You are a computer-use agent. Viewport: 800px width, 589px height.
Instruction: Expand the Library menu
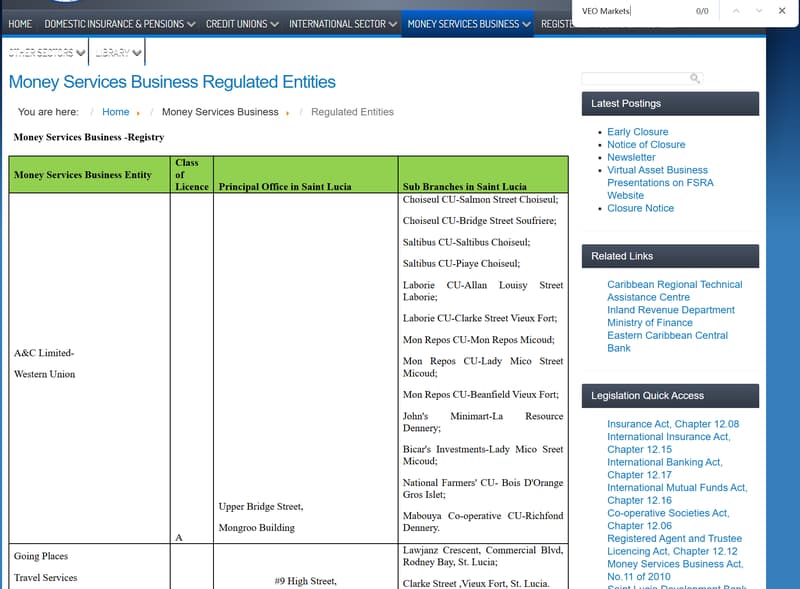(x=118, y=53)
